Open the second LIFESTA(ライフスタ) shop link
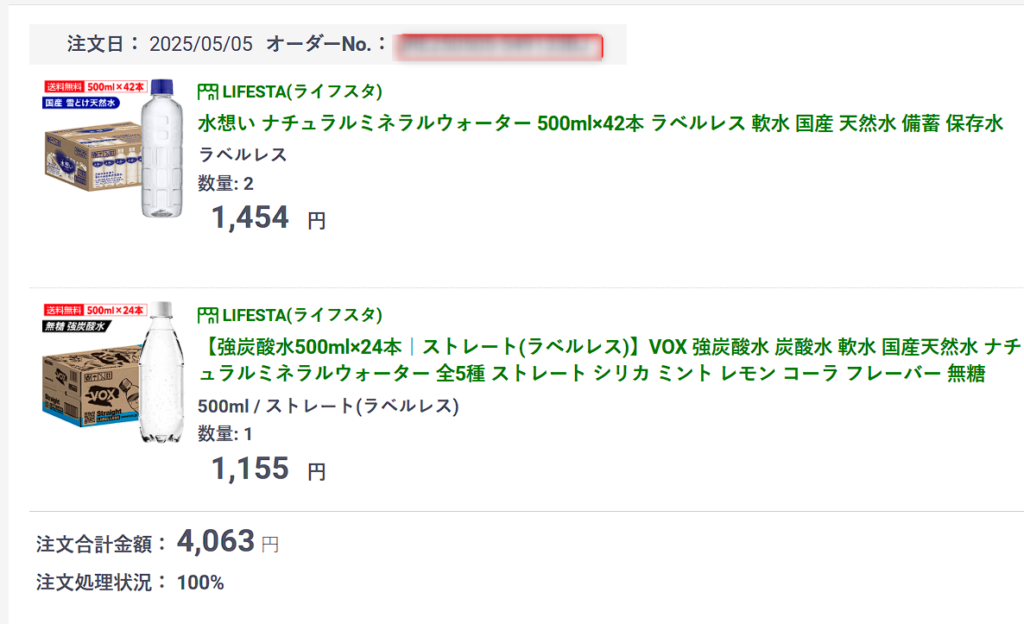The image size is (1024, 624). (x=302, y=316)
